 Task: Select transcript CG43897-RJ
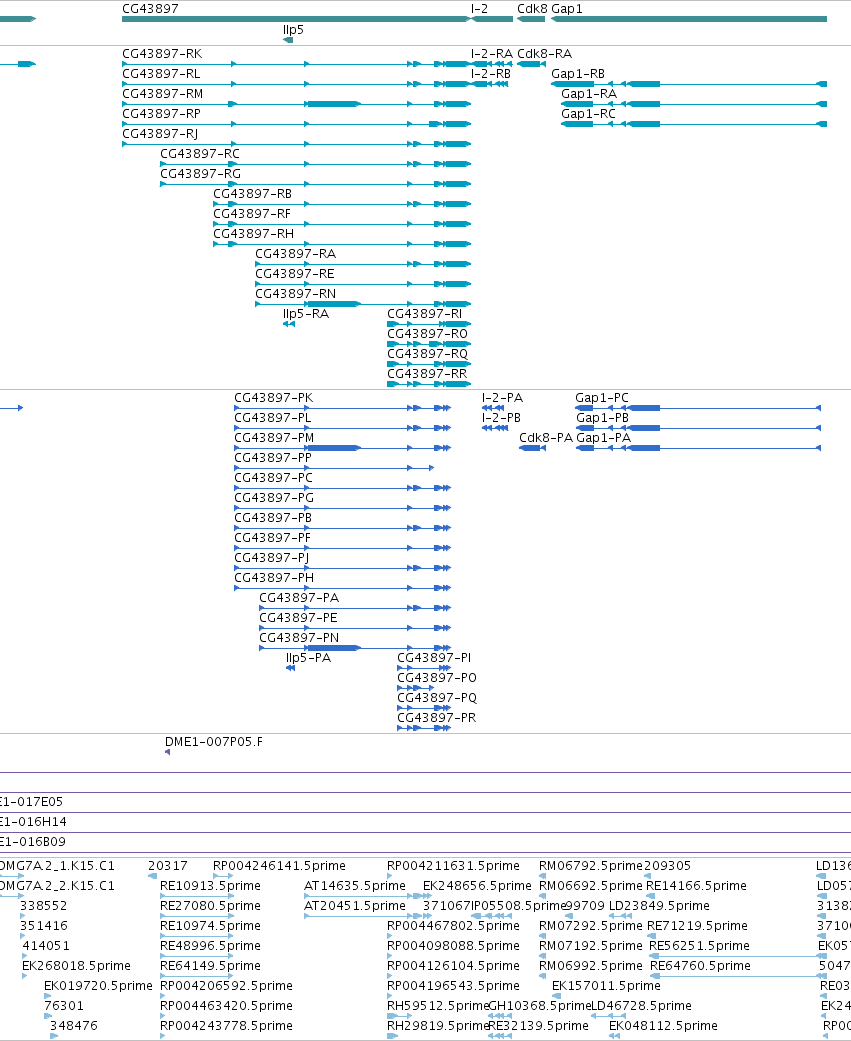pyautogui.click(x=296, y=144)
